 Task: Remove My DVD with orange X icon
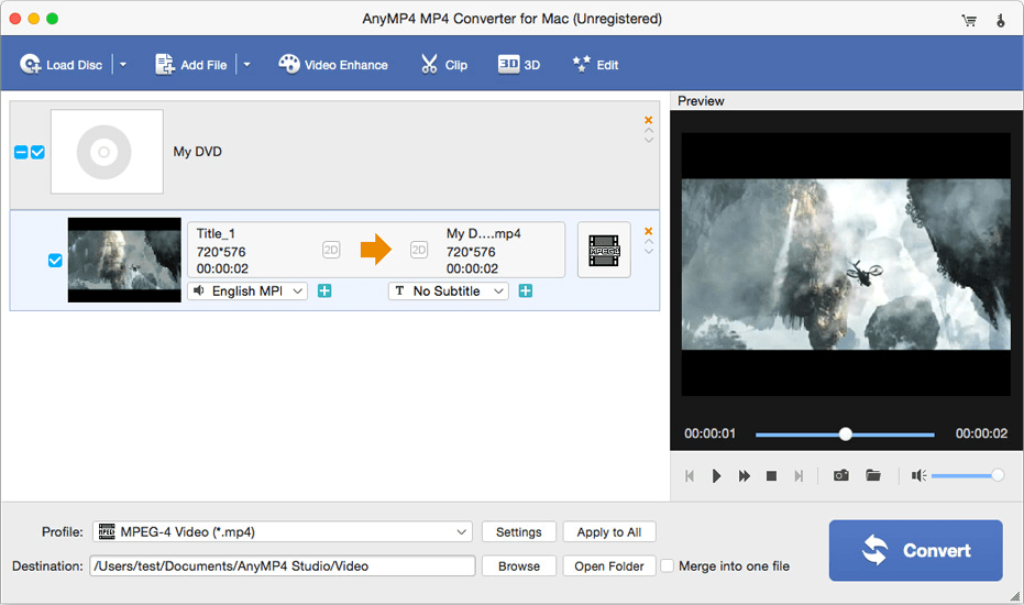(648, 120)
